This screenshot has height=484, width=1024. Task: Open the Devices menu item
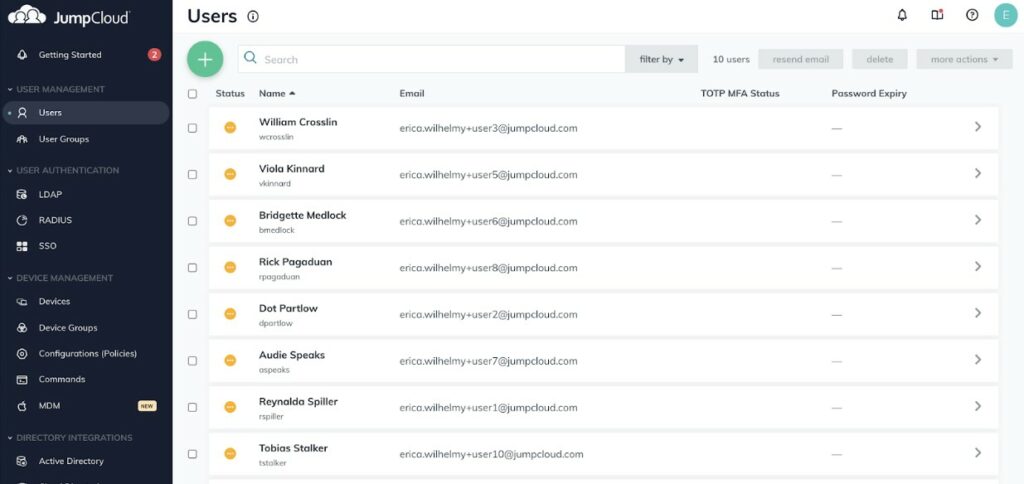pos(54,302)
